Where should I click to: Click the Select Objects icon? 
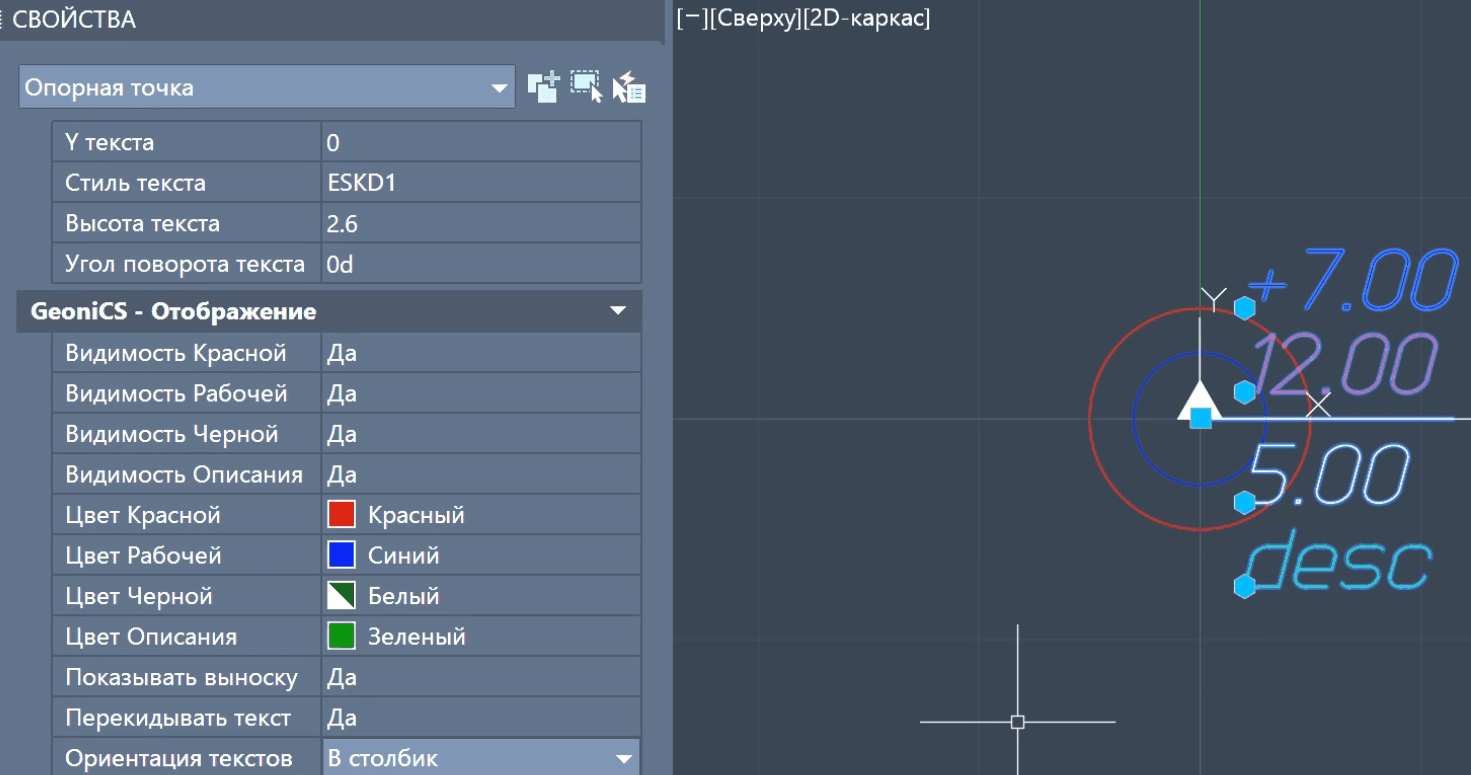coord(586,87)
